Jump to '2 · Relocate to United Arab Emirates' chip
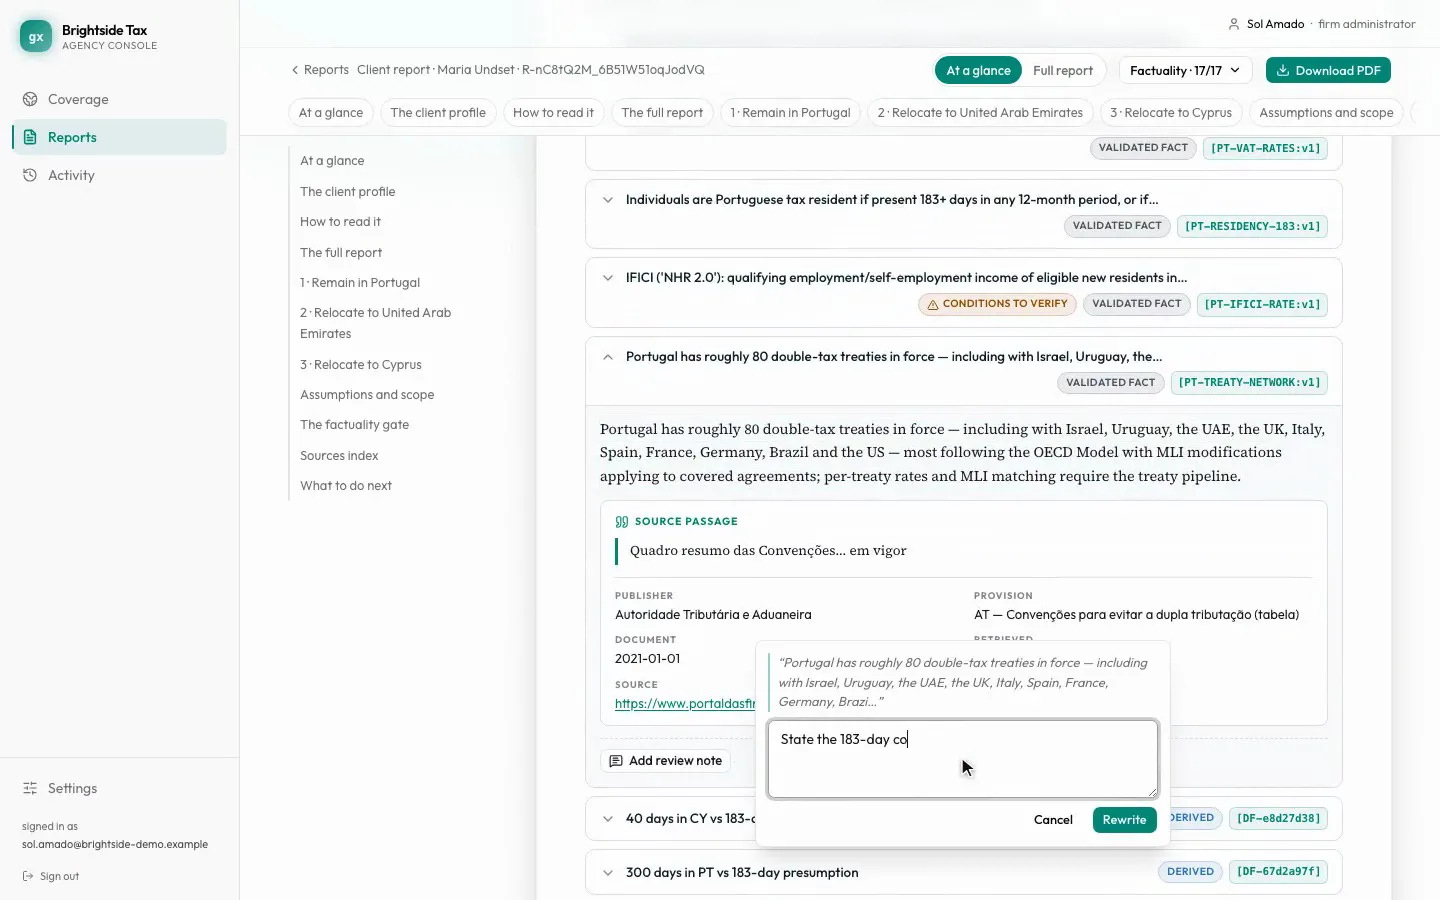 (980, 112)
